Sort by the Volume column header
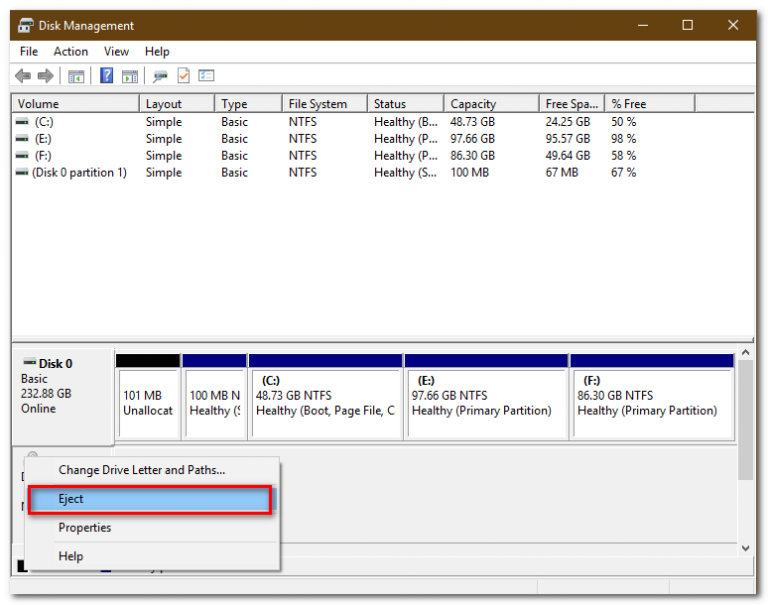 pyautogui.click(x=75, y=104)
